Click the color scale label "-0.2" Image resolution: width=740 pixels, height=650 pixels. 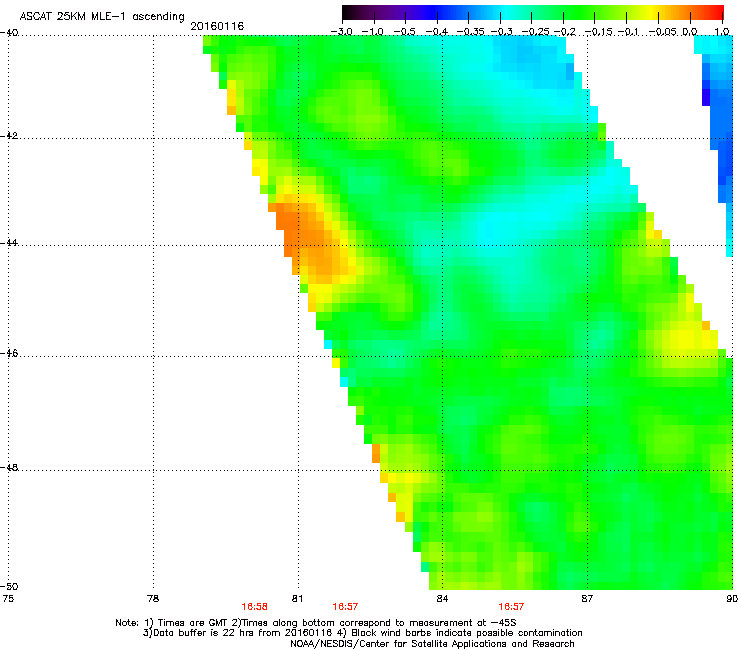565,32
